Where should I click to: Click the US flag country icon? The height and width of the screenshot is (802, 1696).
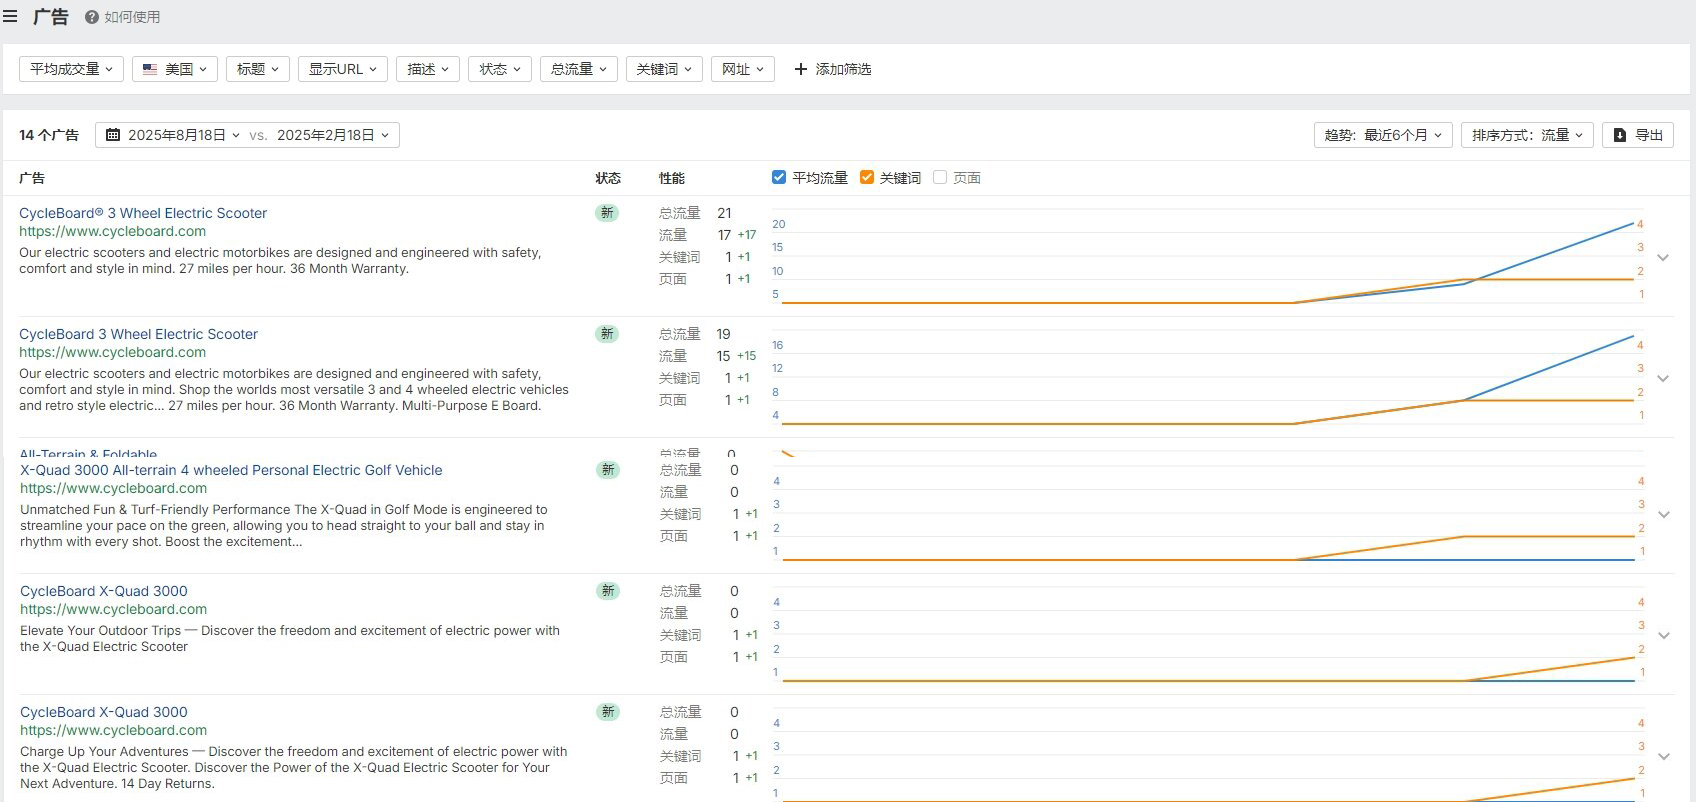(x=150, y=69)
